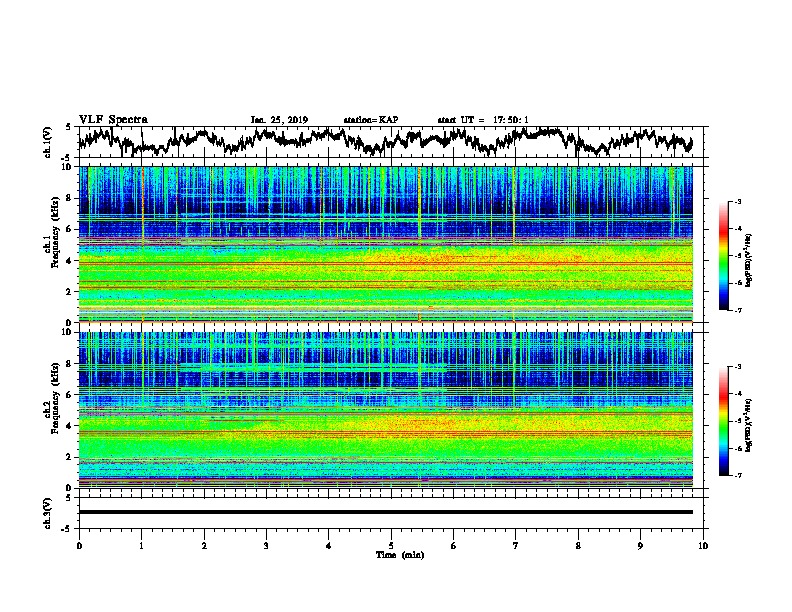Click time axis tick label "1"
Screen dimensions: 792x612
(x=141, y=546)
